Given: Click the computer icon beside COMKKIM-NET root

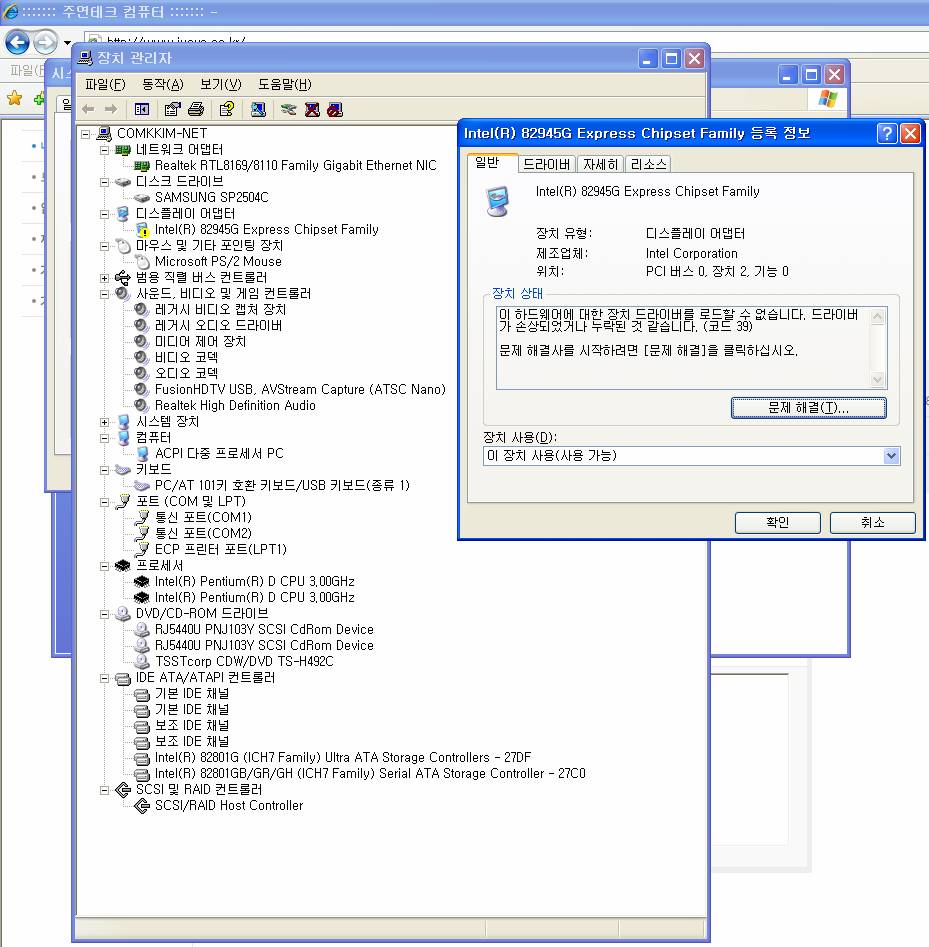Looking at the screenshot, I should (104, 133).
